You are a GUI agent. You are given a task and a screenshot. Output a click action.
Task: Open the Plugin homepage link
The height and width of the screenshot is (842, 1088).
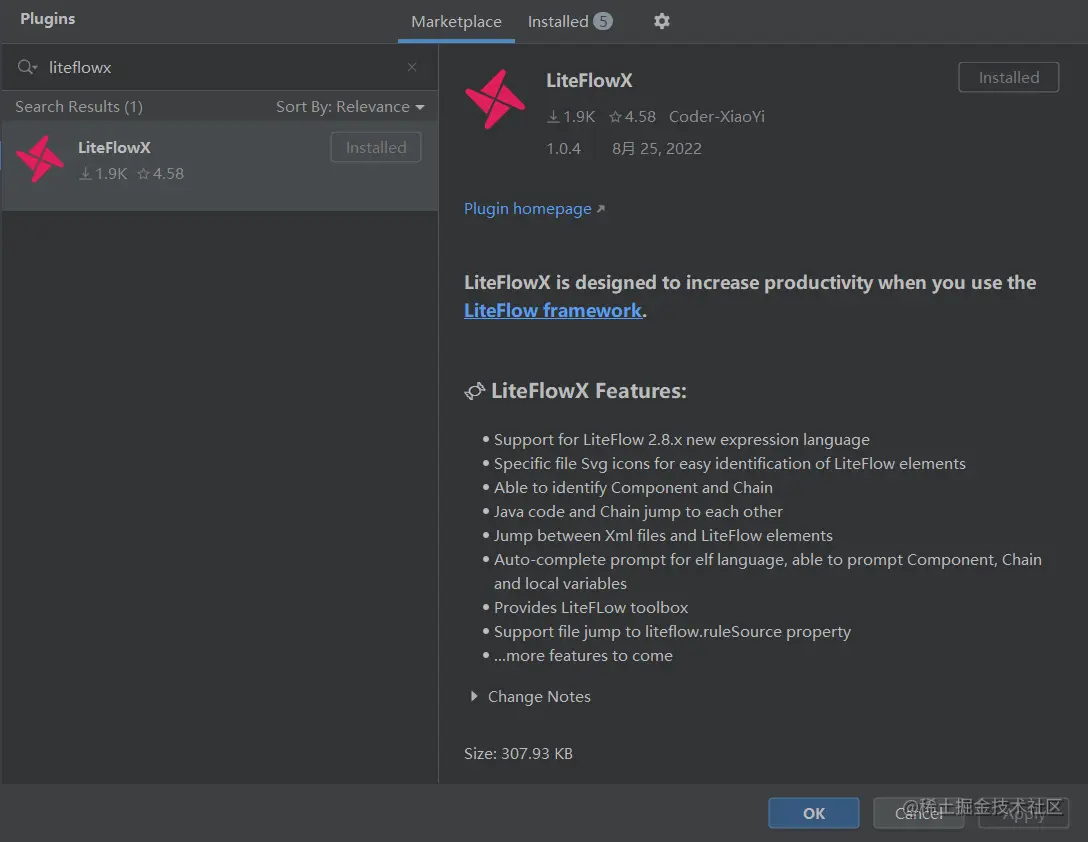[x=534, y=209]
